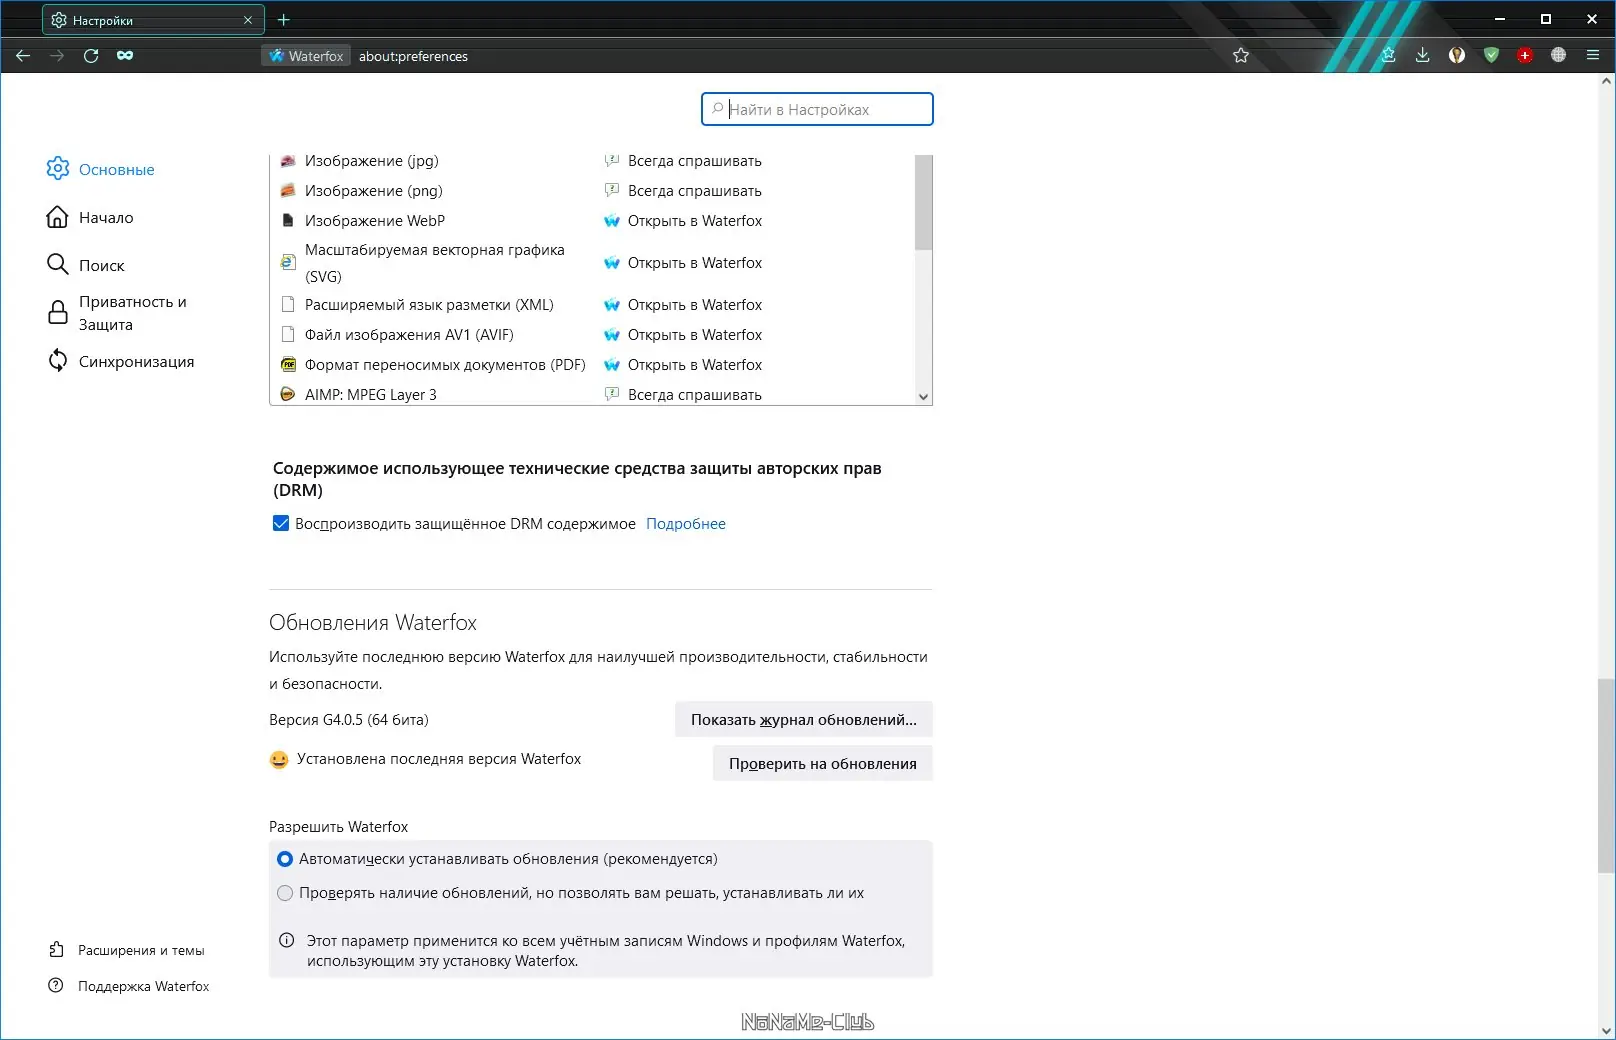Click the round avatar extension icon
Screen dimensions: 1616x1040
coord(1457,56)
